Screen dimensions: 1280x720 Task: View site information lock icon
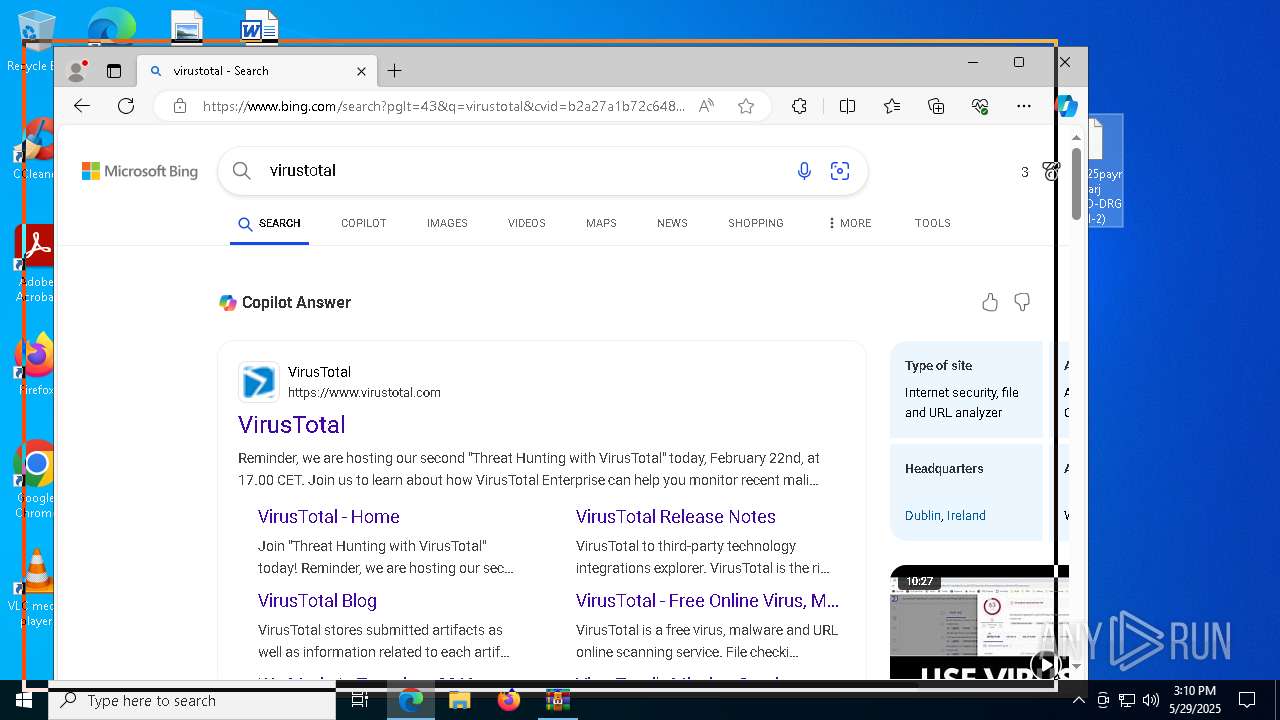180,106
